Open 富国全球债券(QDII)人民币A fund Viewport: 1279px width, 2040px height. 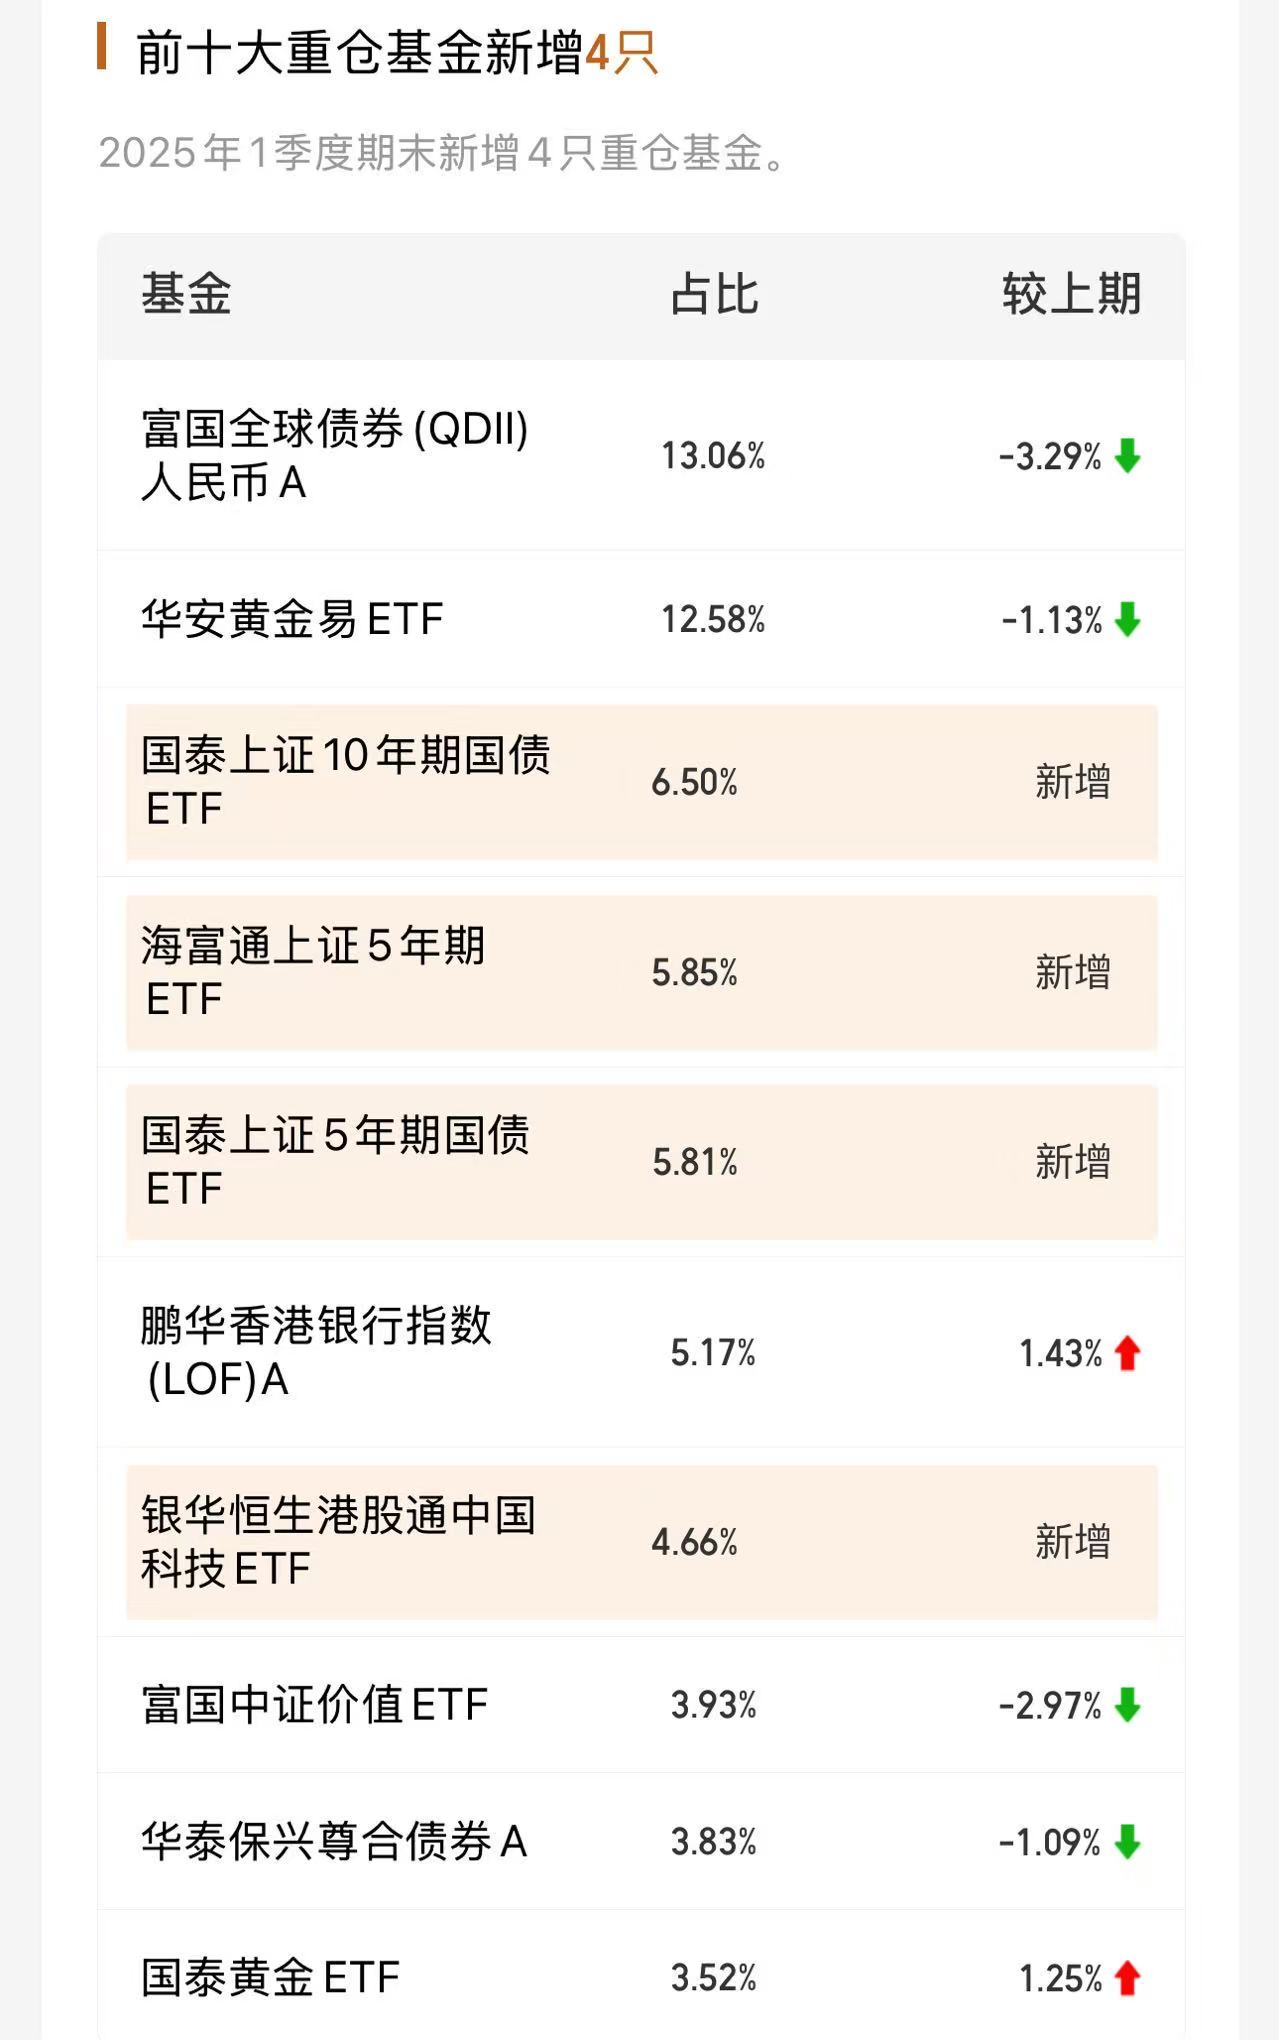tap(641, 455)
